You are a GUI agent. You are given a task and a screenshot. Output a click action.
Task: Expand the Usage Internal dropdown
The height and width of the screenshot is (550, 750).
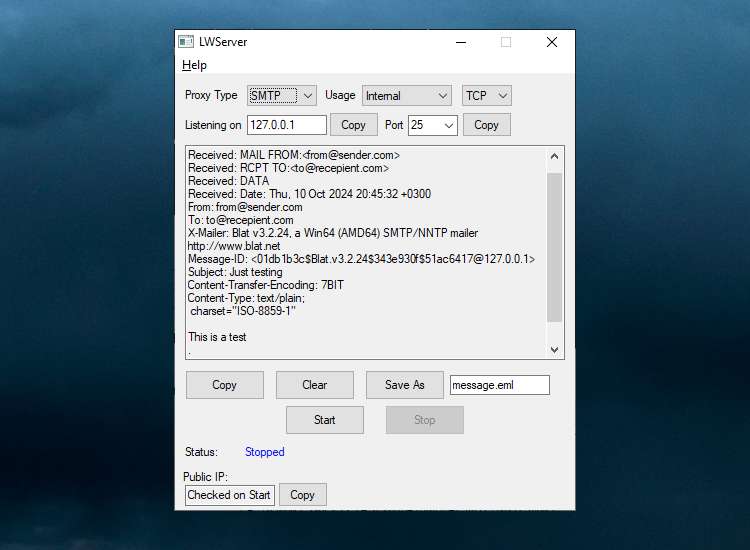point(407,96)
